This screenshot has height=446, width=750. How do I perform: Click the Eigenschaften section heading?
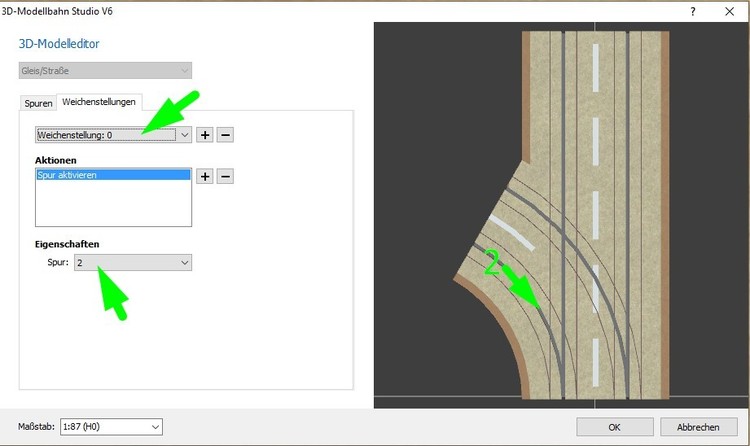[x=67, y=244]
